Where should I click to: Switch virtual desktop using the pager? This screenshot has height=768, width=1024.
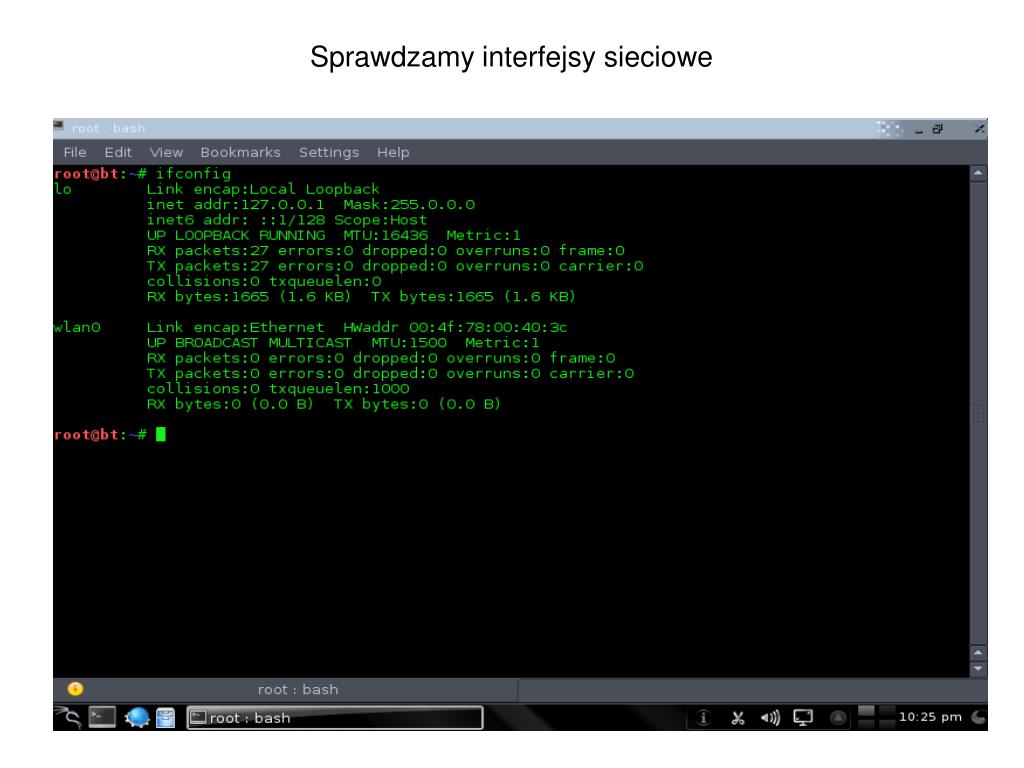(876, 717)
